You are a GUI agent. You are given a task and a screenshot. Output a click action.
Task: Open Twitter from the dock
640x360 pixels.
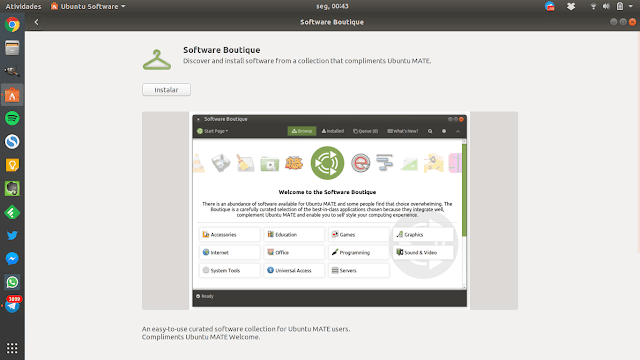[12, 236]
